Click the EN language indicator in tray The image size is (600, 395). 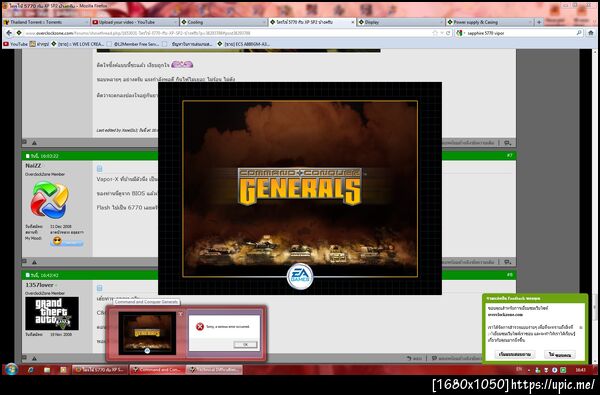point(519,369)
